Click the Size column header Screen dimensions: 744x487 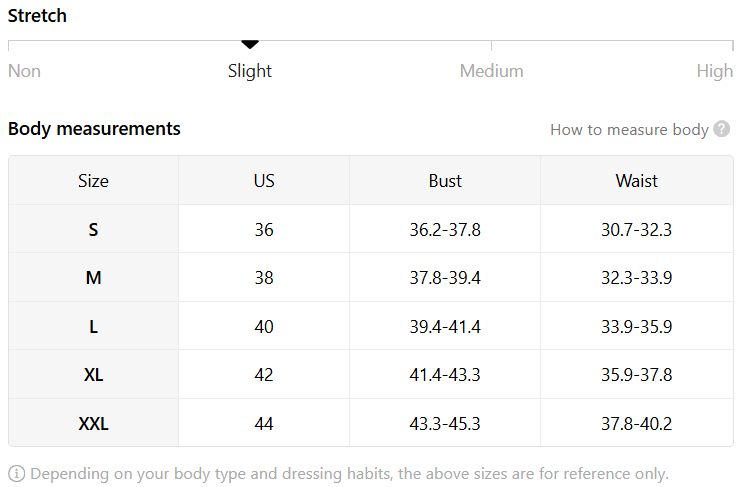tap(93, 181)
